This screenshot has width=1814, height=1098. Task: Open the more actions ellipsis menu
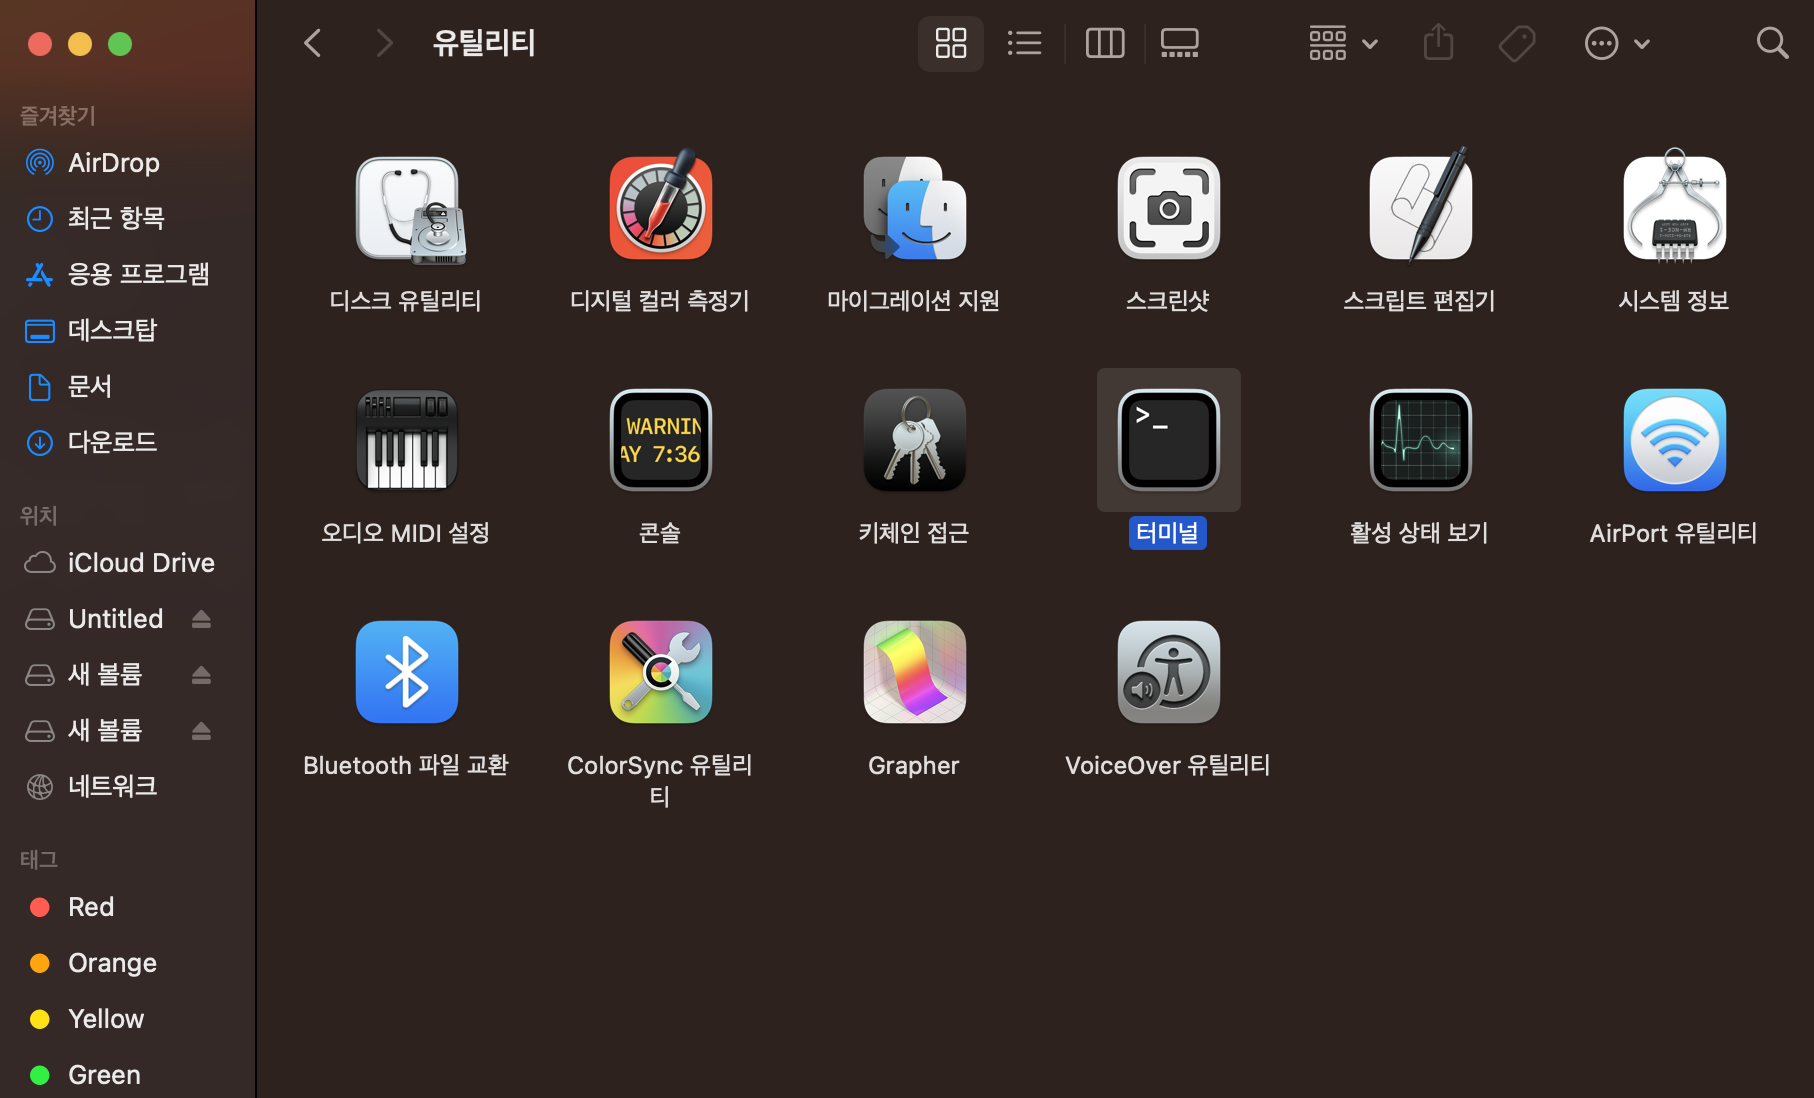(1617, 43)
